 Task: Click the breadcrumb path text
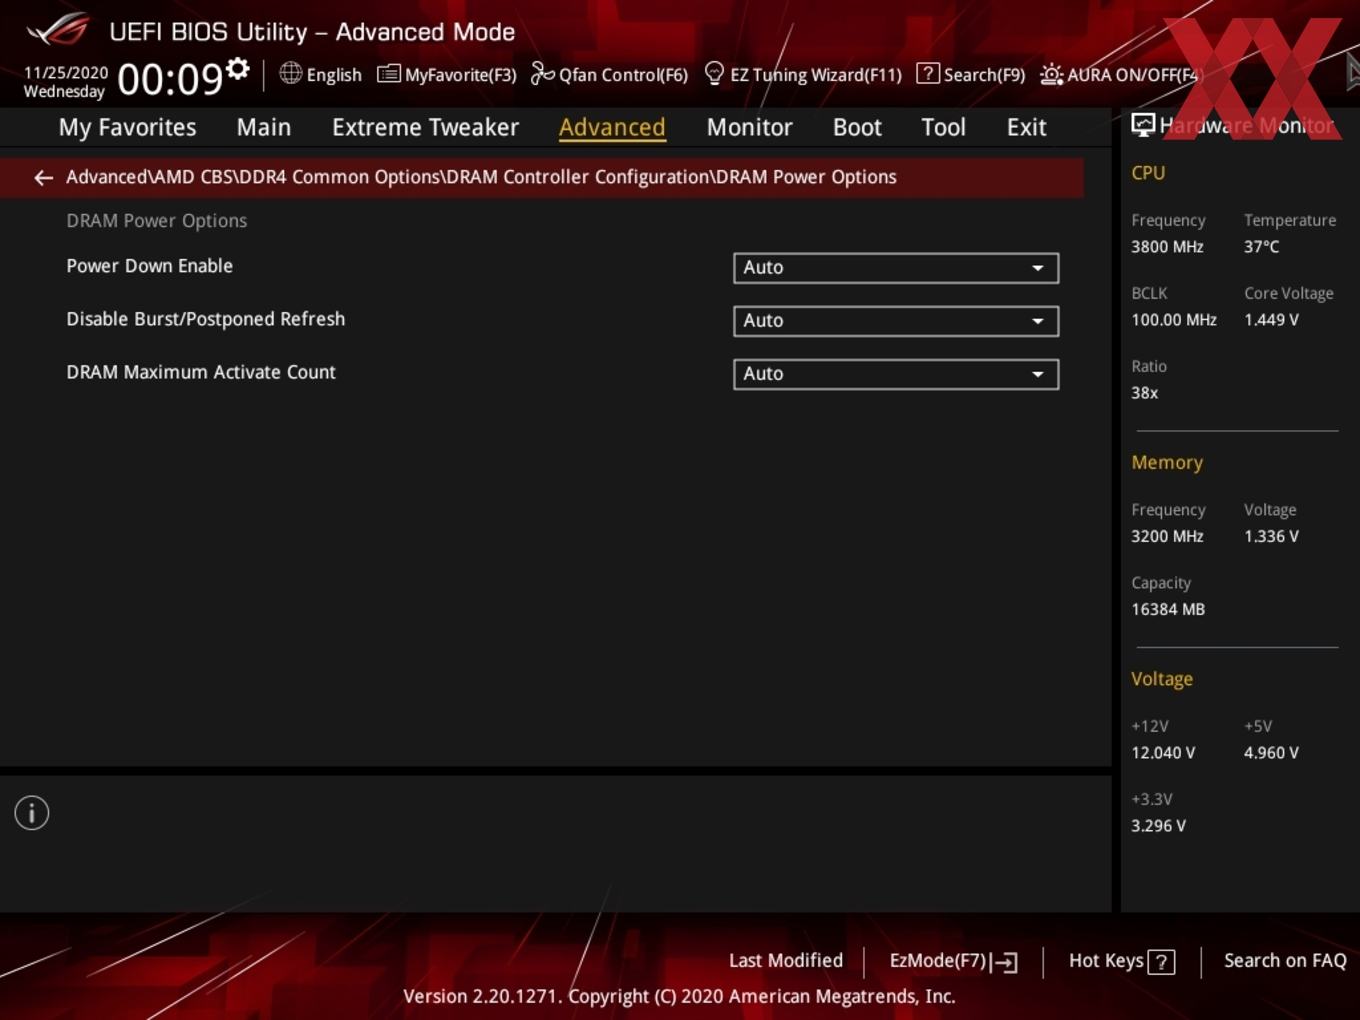tap(481, 177)
